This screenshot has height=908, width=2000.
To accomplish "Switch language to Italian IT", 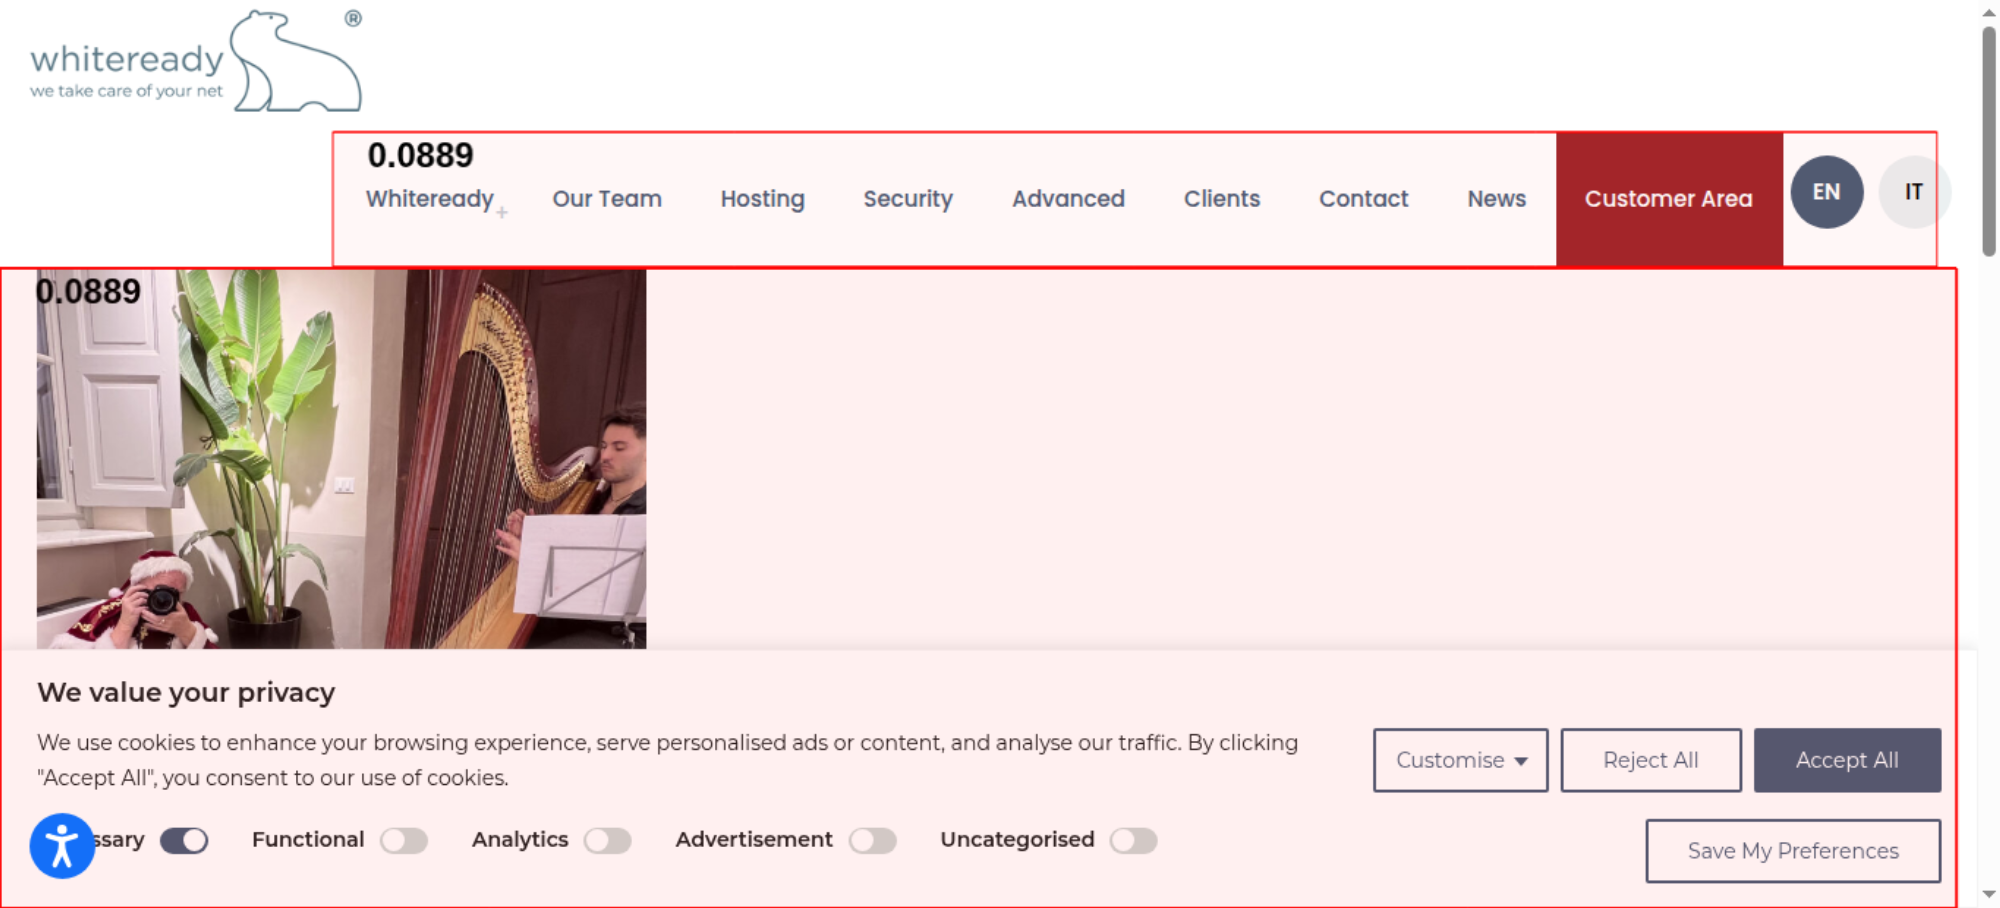I will (1913, 192).
